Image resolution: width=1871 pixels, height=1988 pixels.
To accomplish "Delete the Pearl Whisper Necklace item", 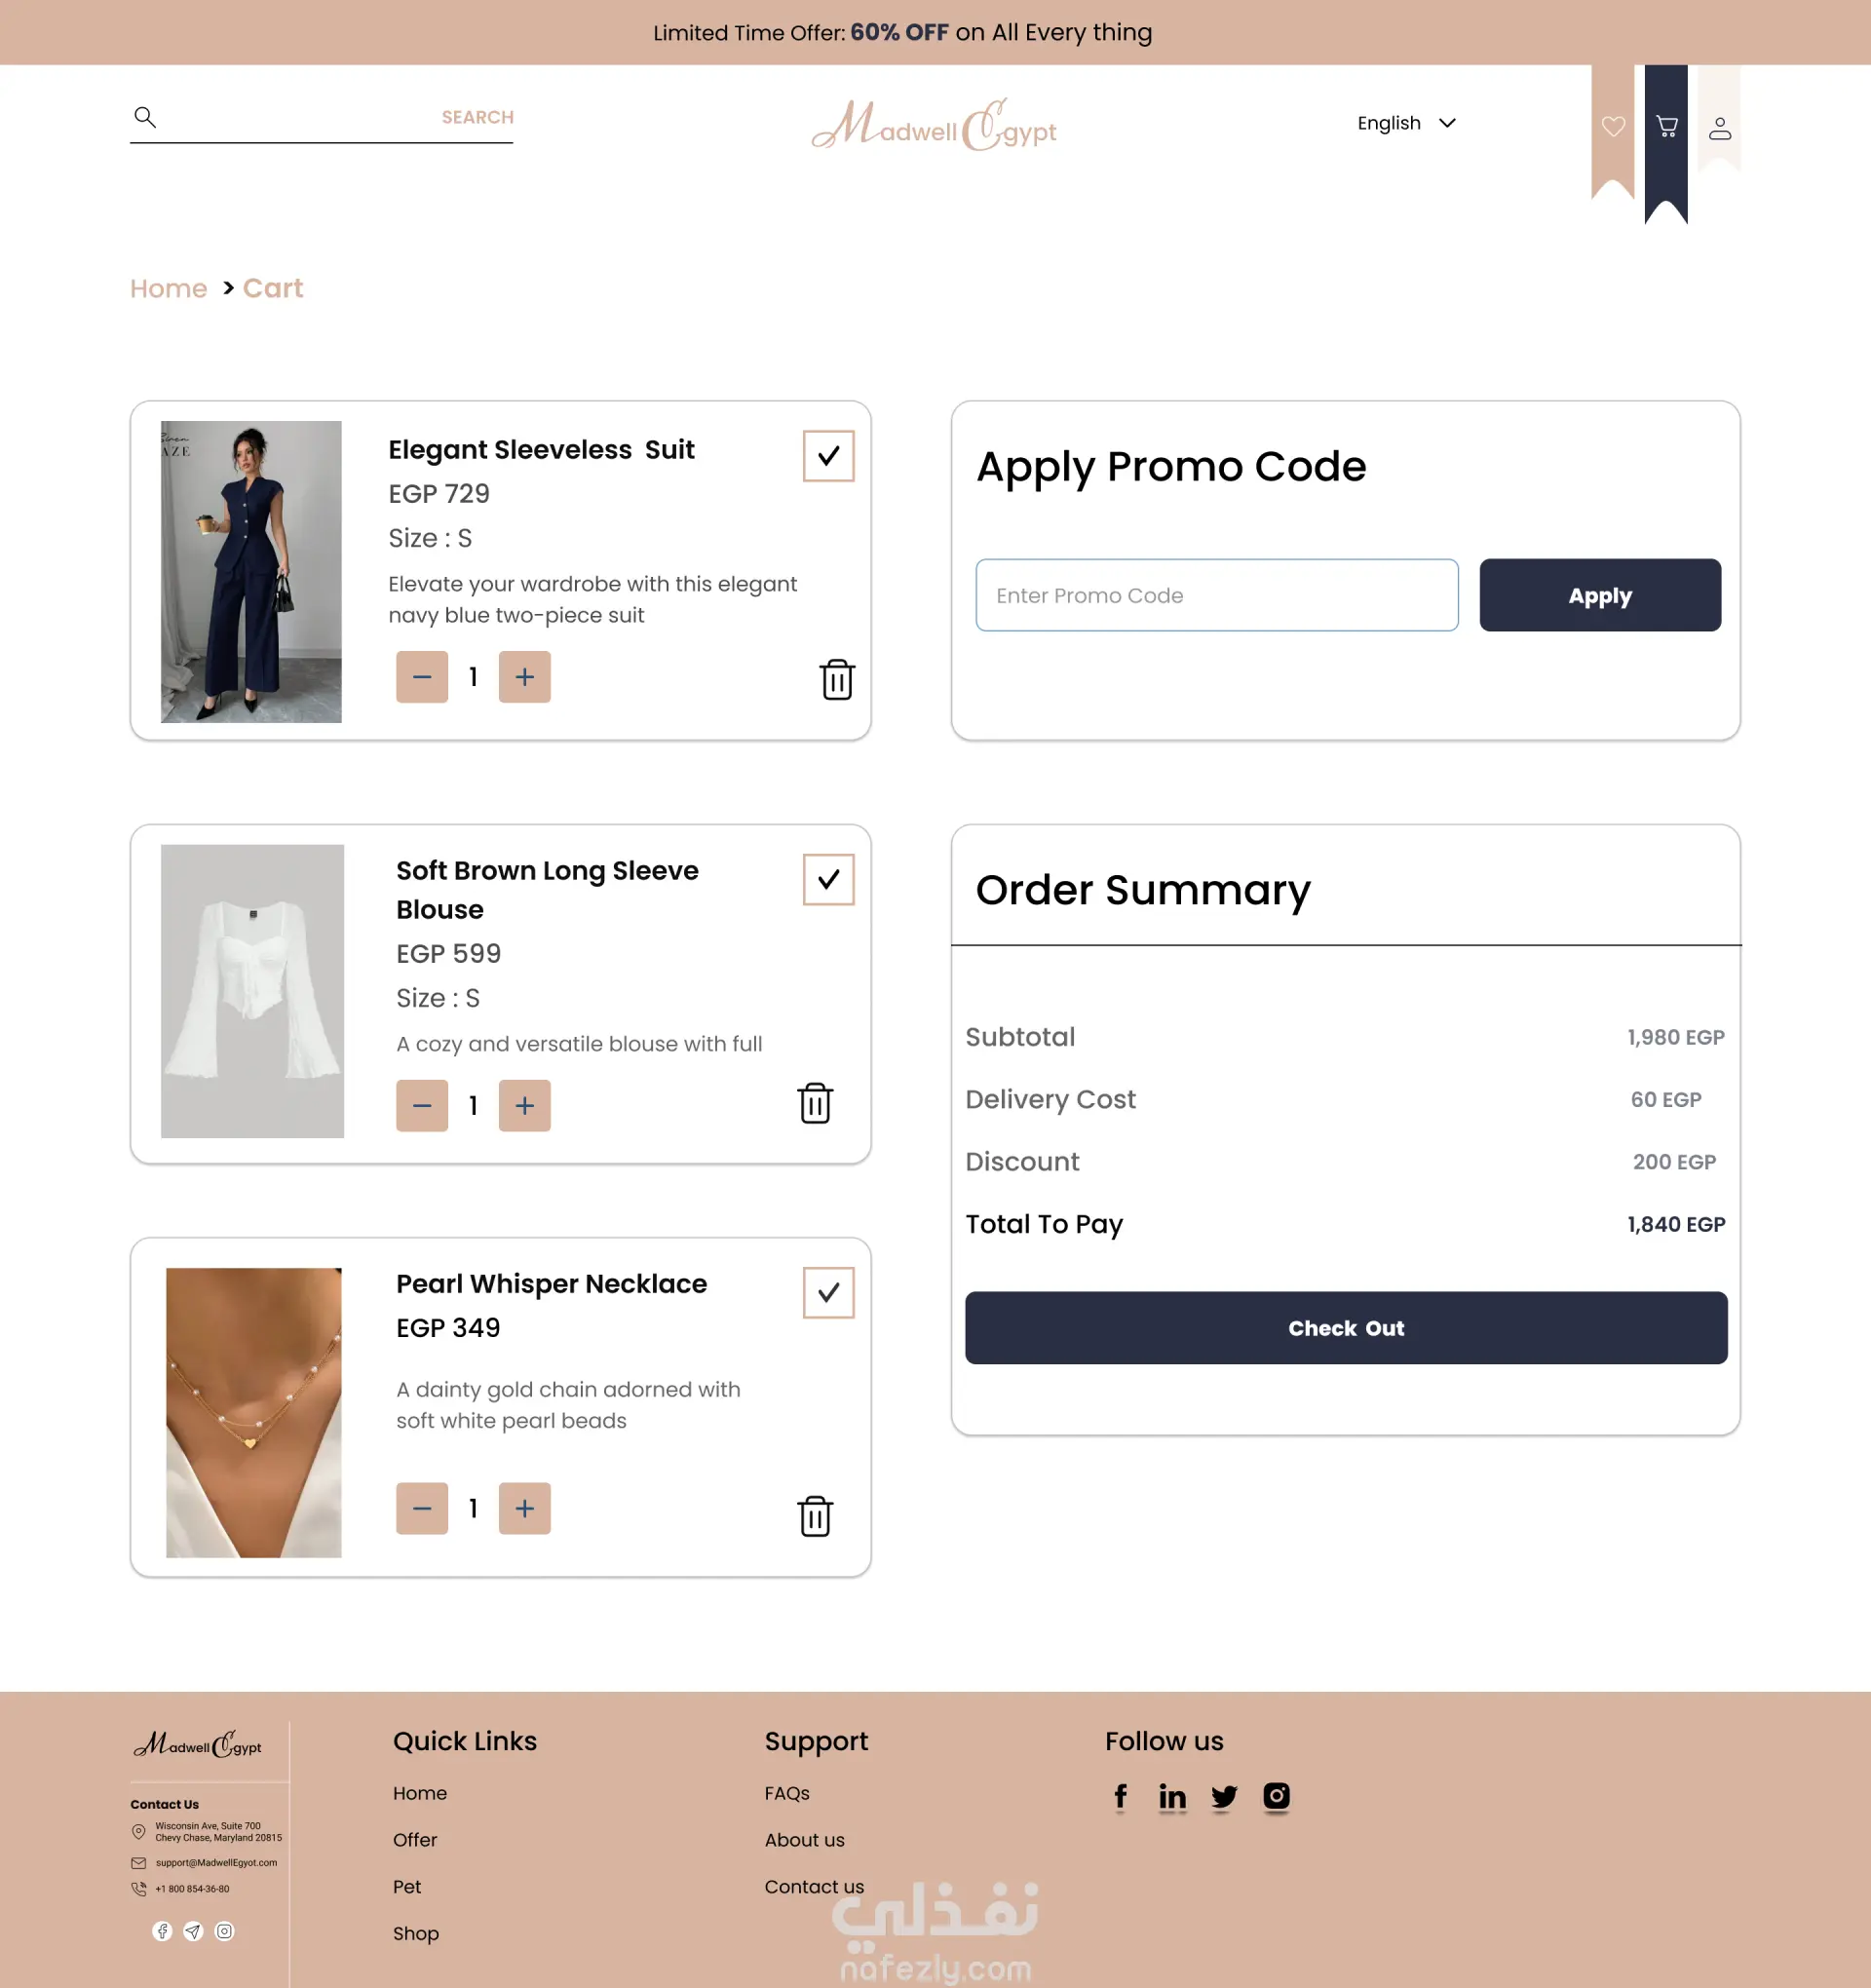I will [x=815, y=1516].
